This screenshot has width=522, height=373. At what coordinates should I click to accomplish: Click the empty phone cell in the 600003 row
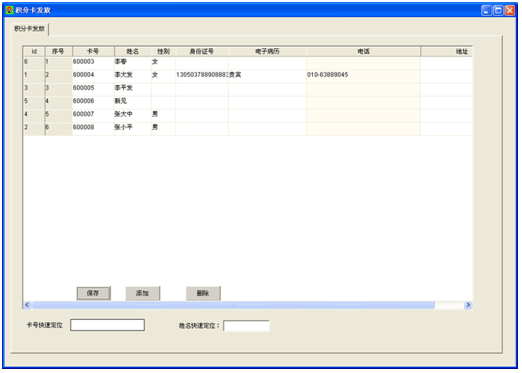[x=363, y=62]
